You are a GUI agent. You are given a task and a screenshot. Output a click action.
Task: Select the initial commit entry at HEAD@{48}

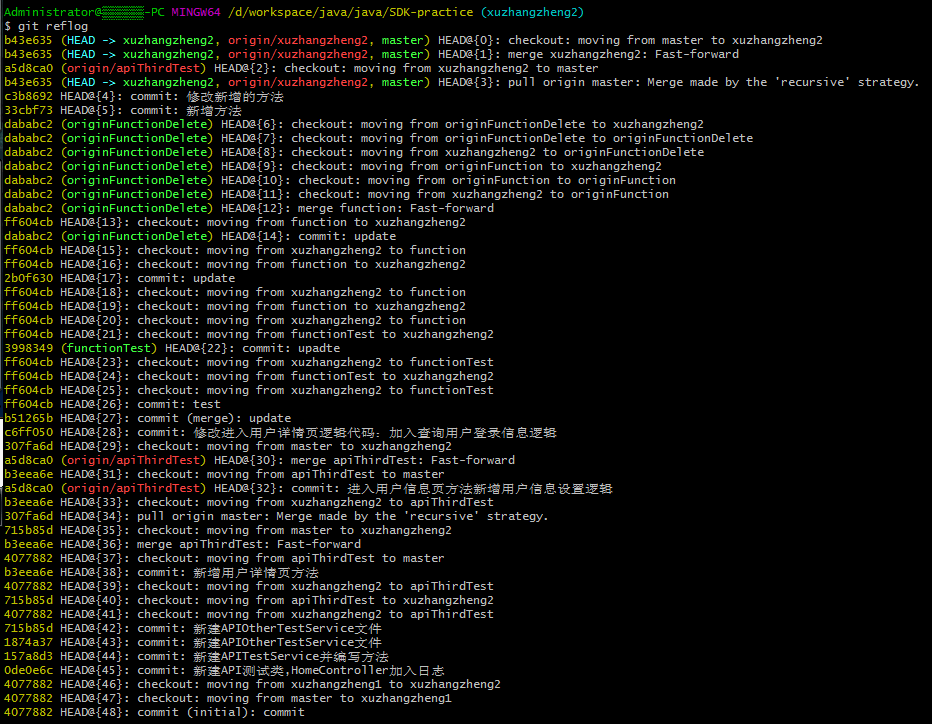coord(220,712)
